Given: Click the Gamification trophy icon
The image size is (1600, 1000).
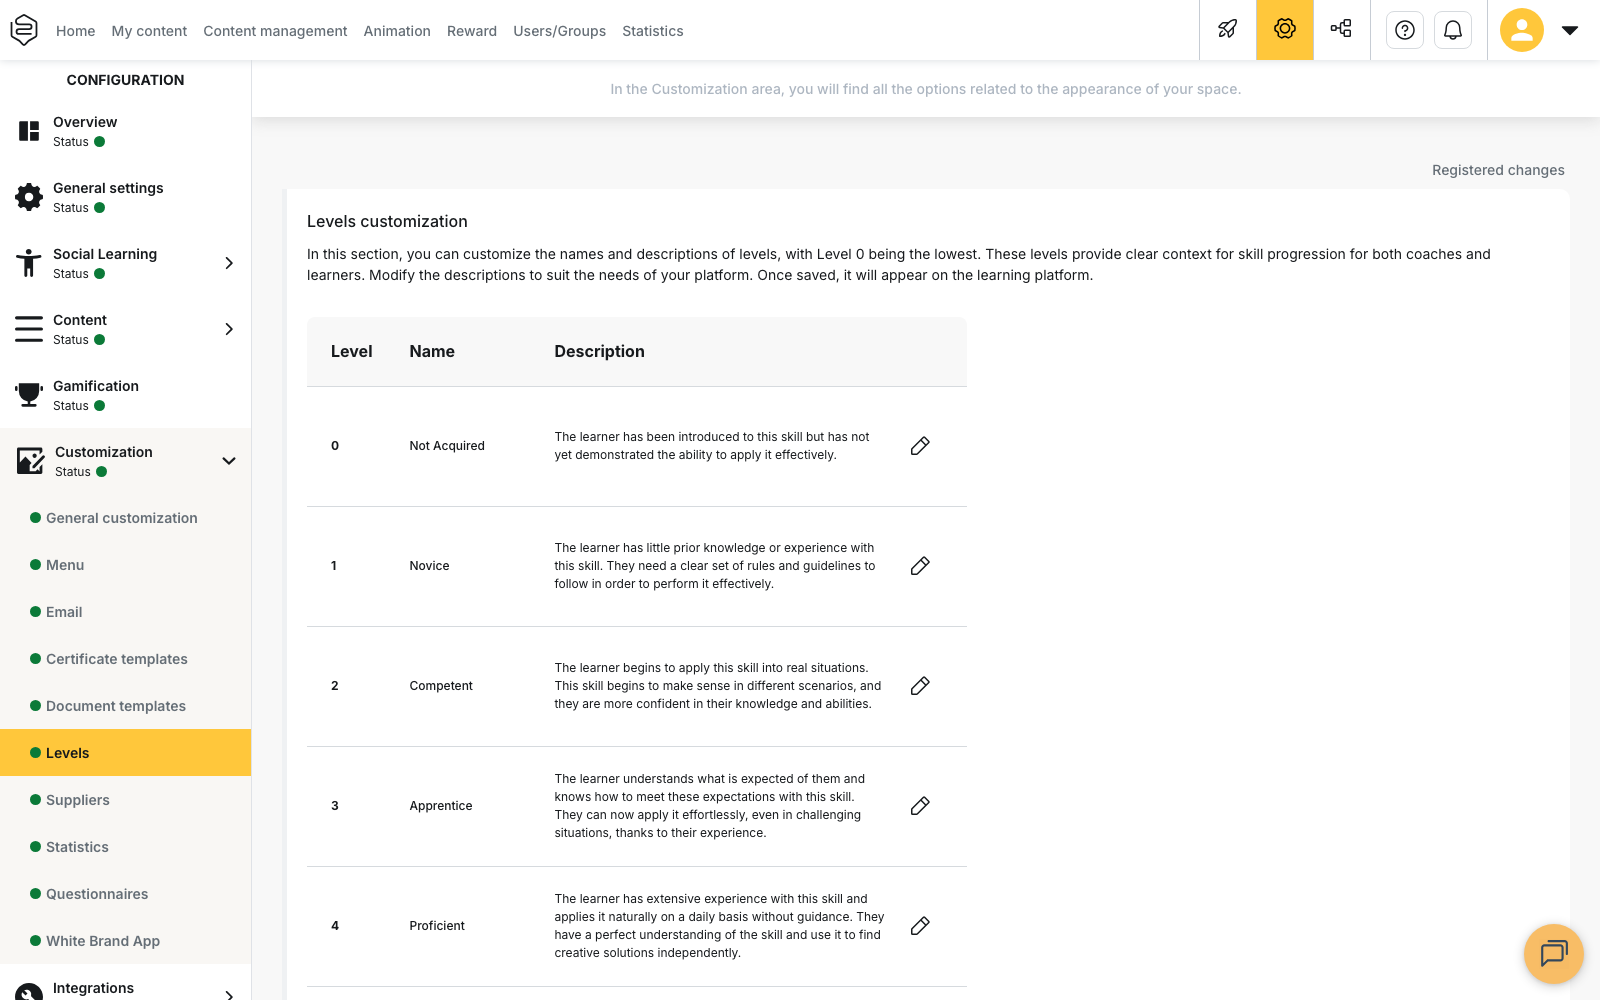Looking at the screenshot, I should coord(29,395).
